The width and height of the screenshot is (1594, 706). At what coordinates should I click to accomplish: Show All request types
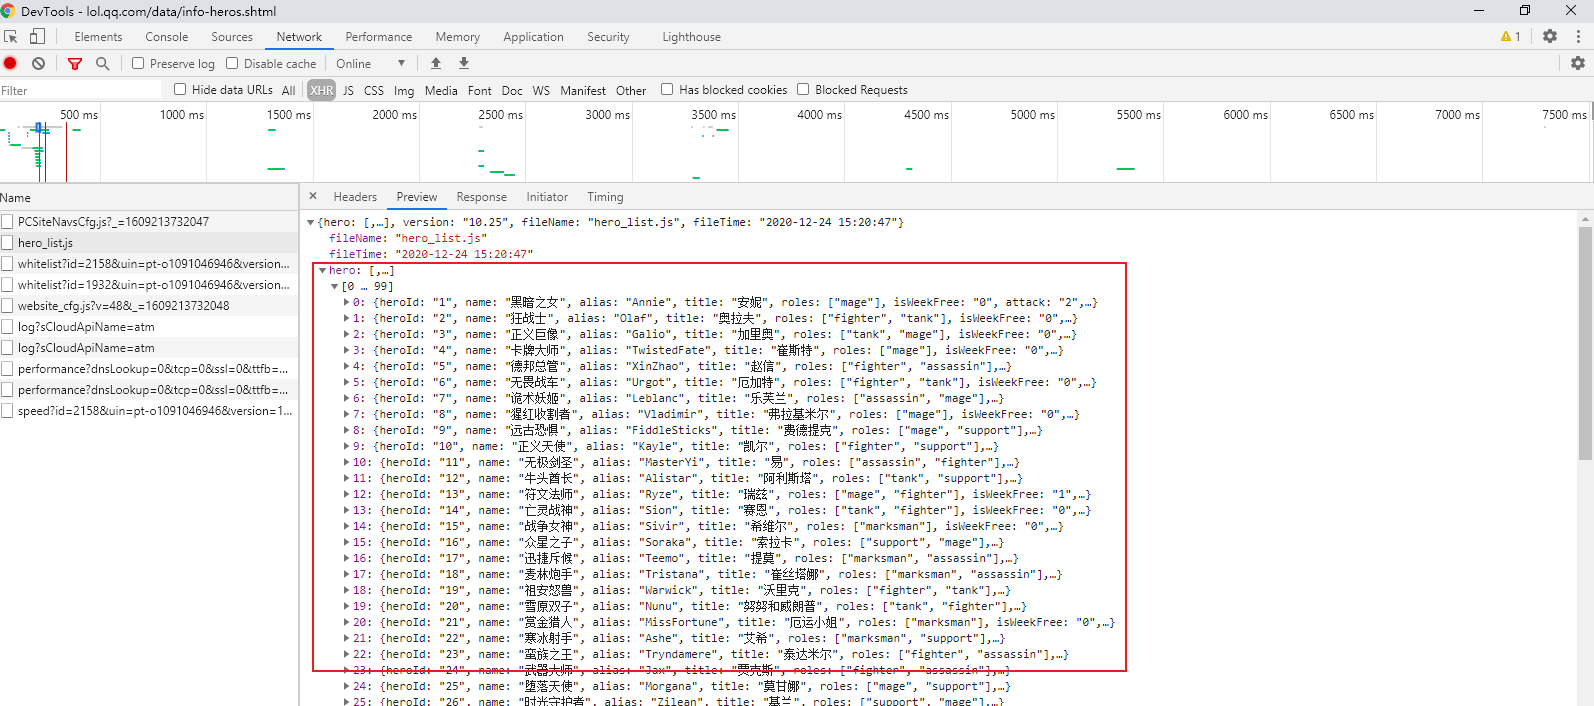coord(289,90)
